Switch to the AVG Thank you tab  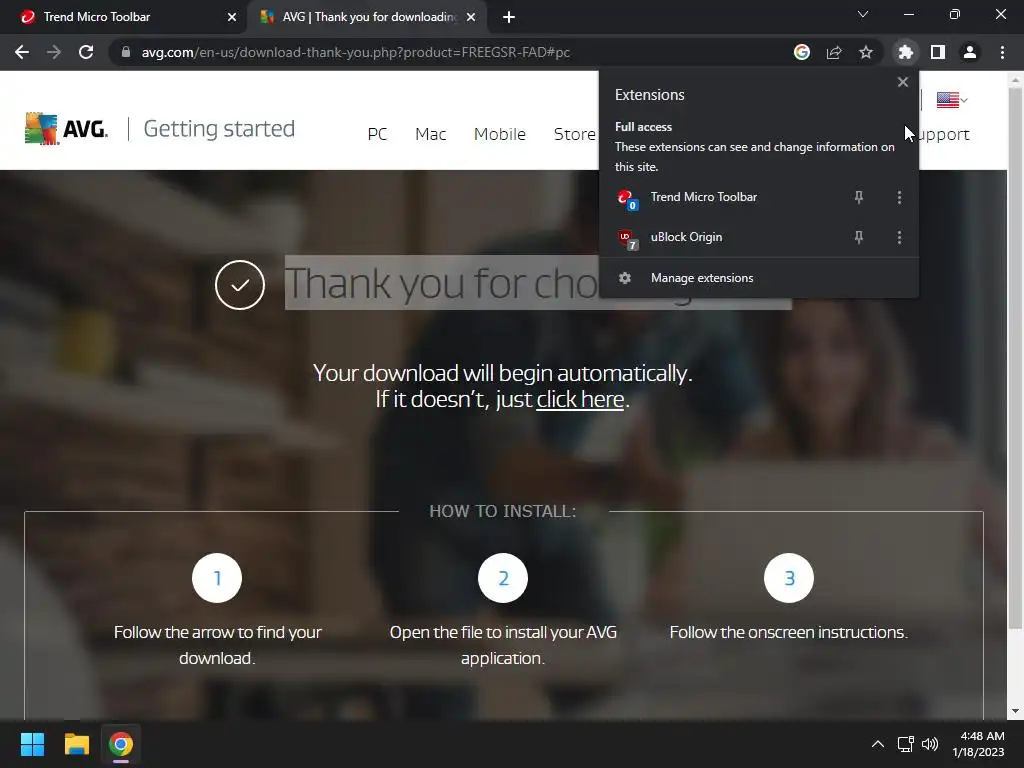[x=366, y=17]
